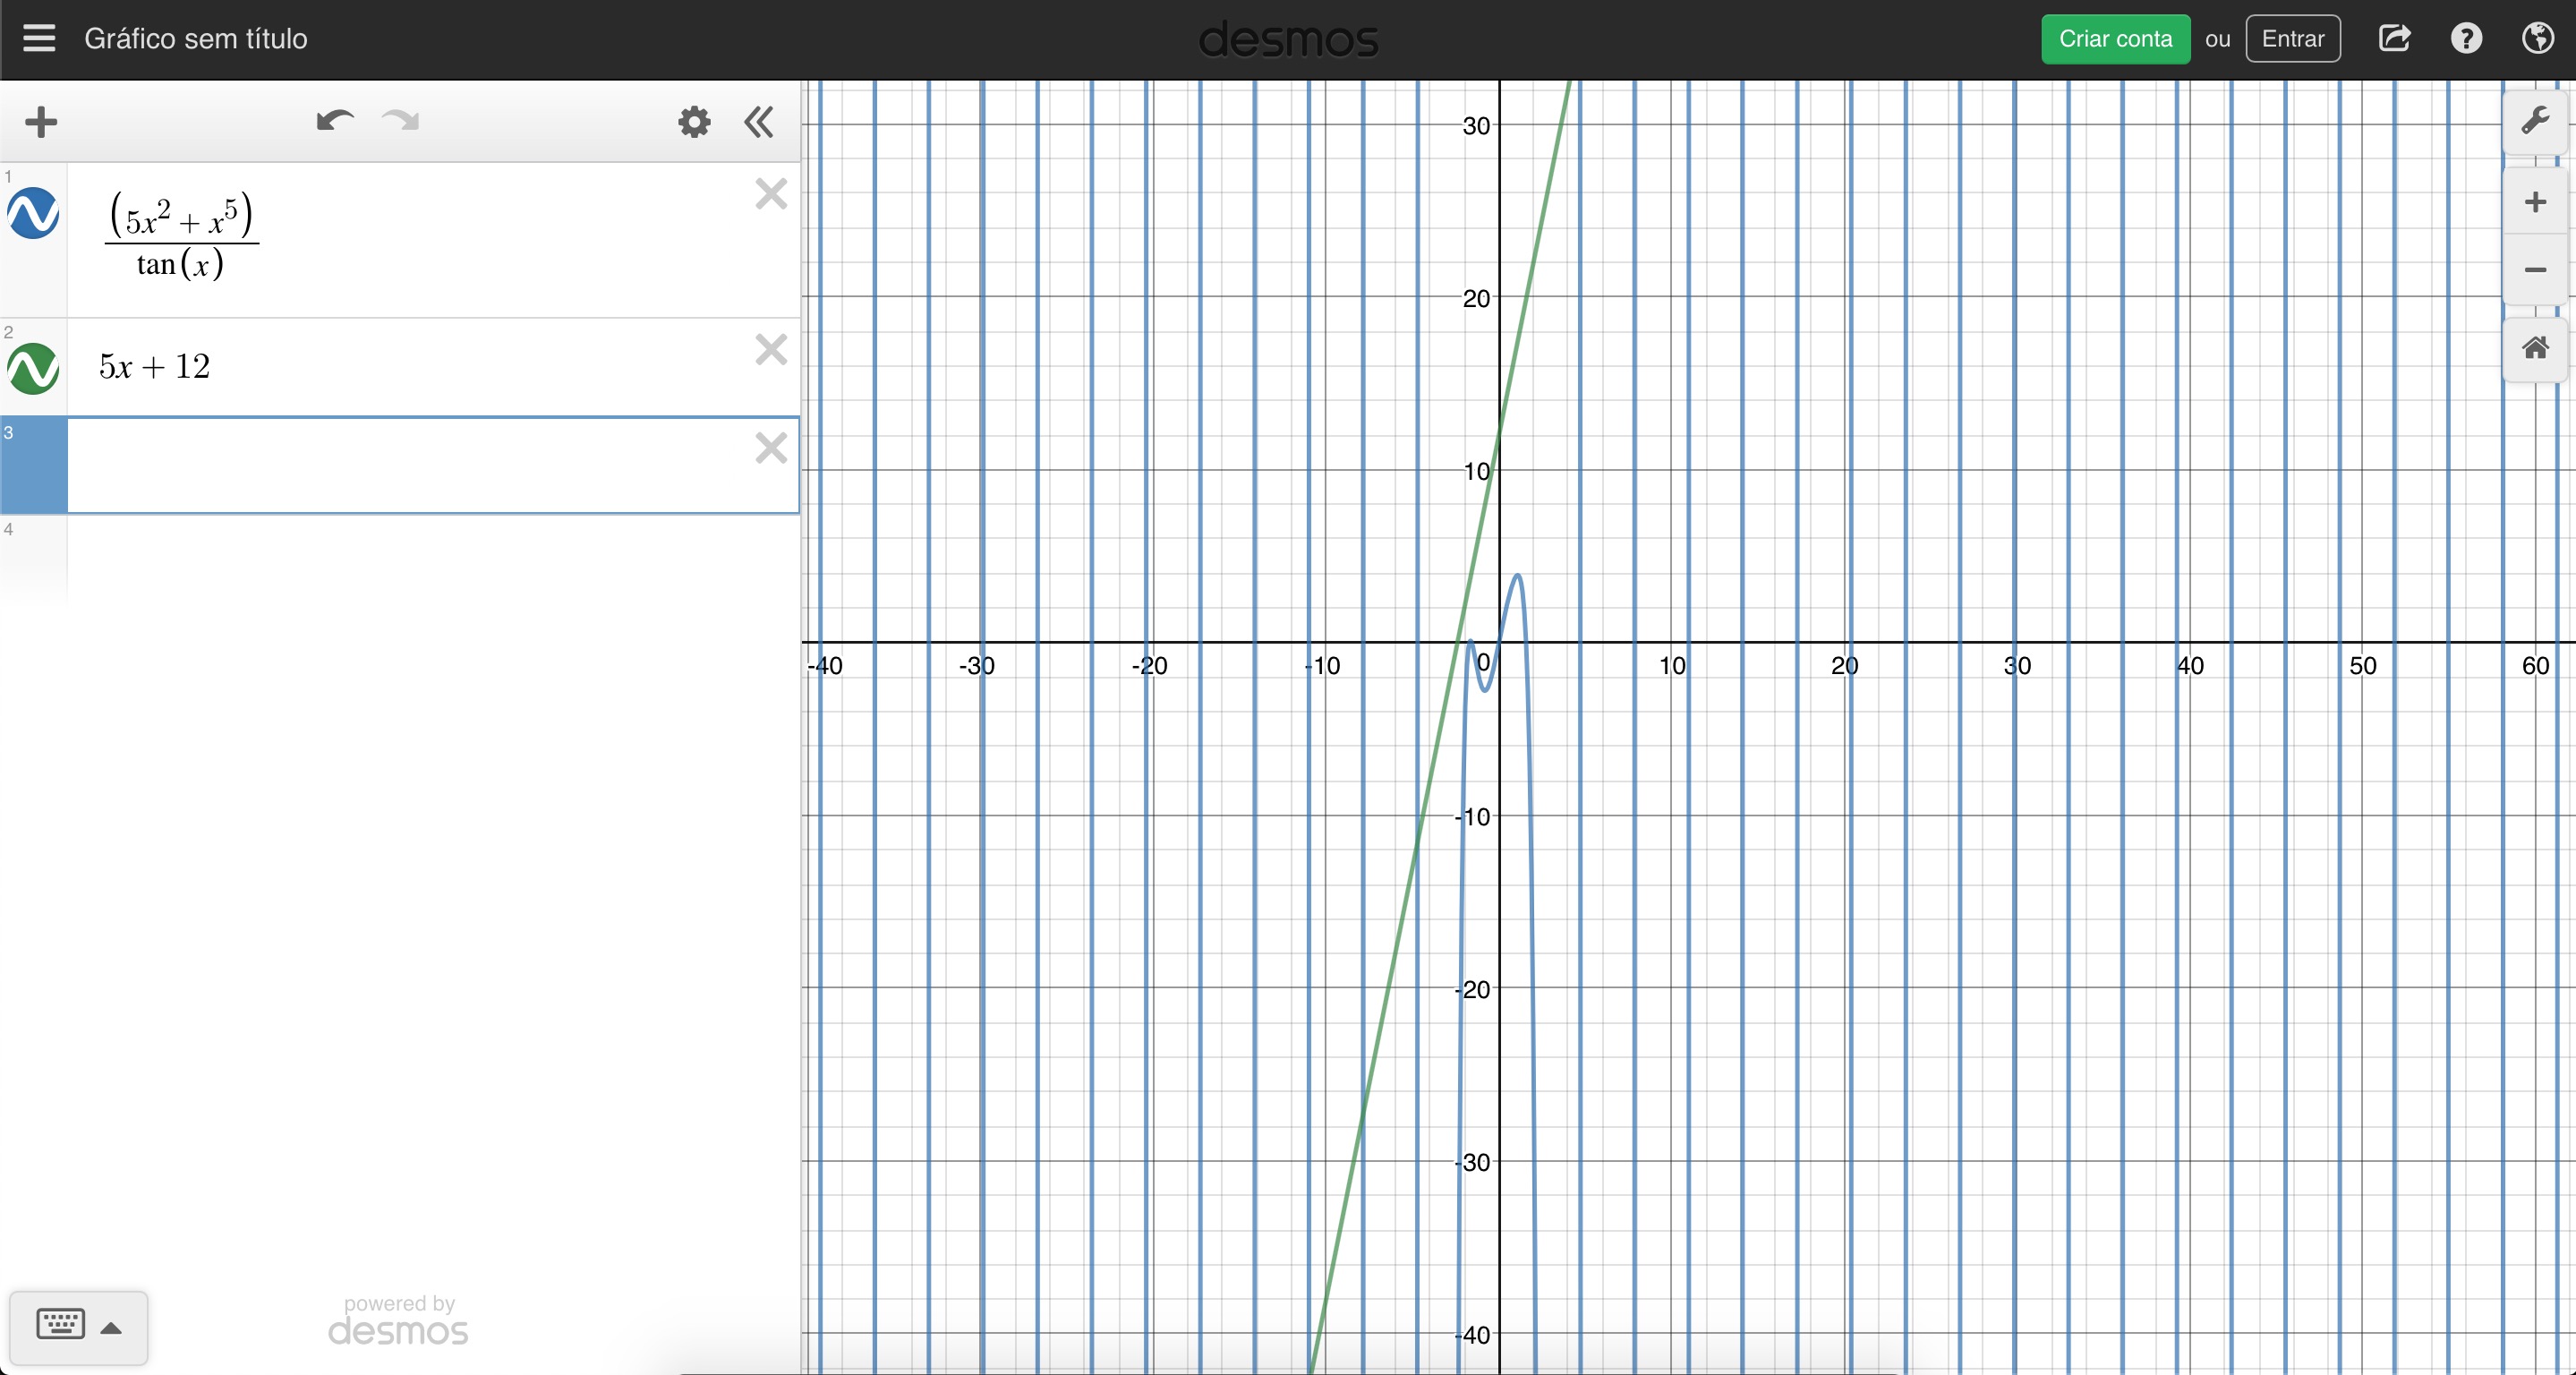Image resolution: width=2576 pixels, height=1375 pixels.
Task: Reset graph to default home view
Action: coord(2535,348)
